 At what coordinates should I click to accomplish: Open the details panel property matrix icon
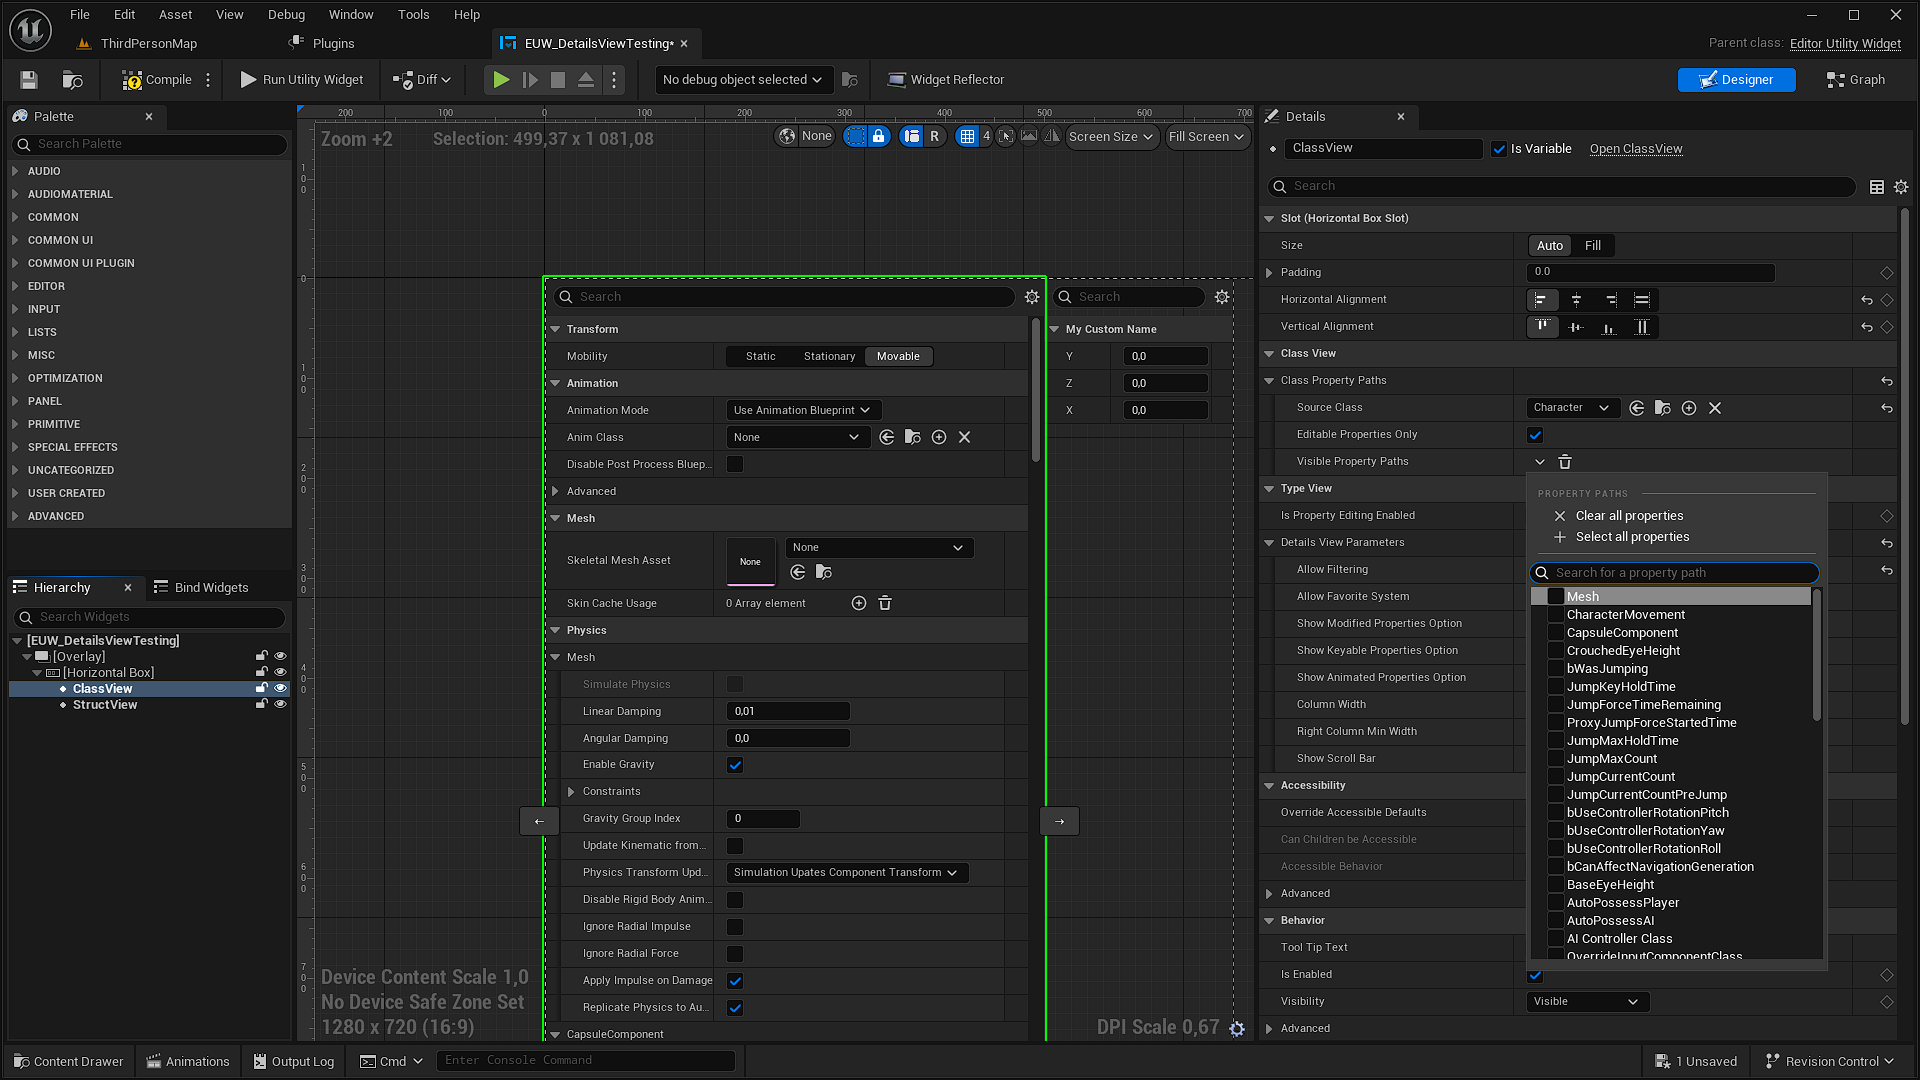click(x=1877, y=187)
